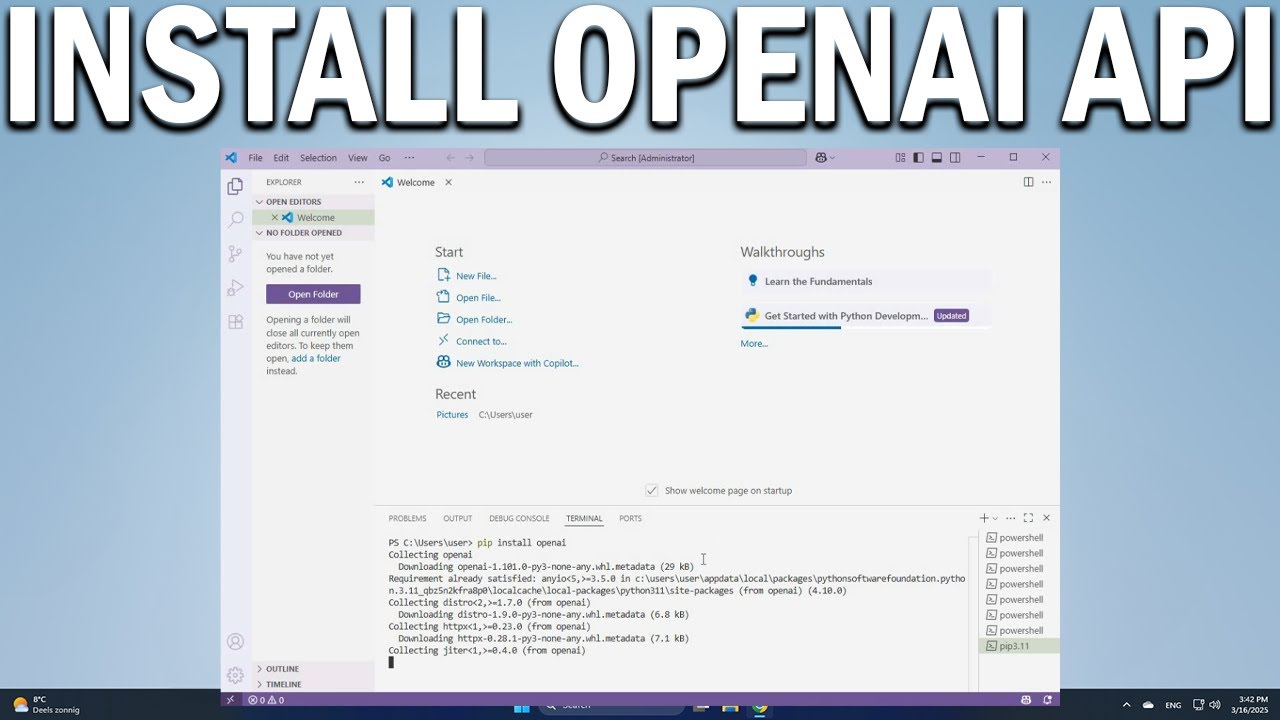Image resolution: width=1280 pixels, height=720 pixels.
Task: Open the Selection menu
Action: coord(318,158)
